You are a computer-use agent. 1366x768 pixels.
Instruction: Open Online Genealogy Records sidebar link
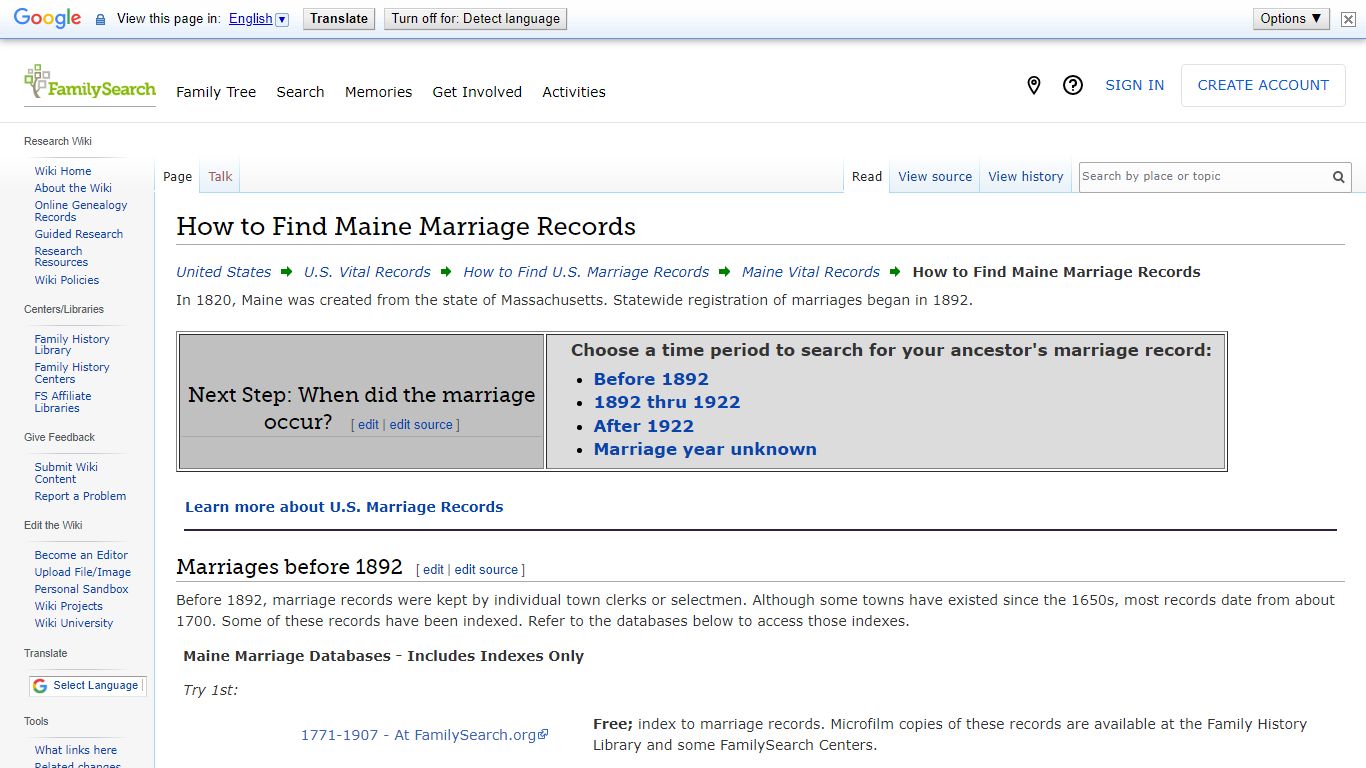(x=81, y=211)
